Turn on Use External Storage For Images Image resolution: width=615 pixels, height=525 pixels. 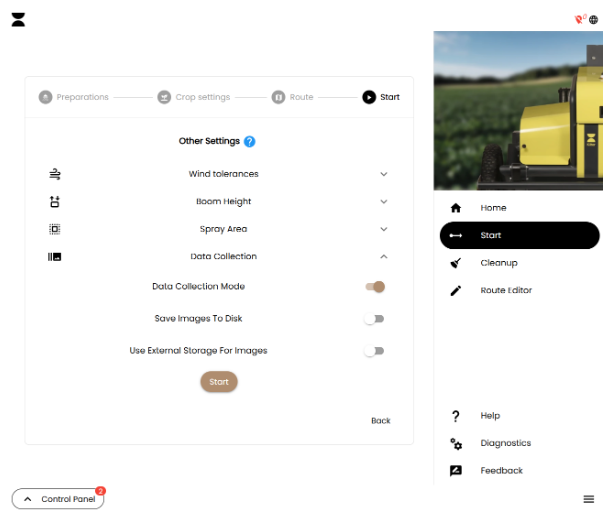tap(374, 351)
